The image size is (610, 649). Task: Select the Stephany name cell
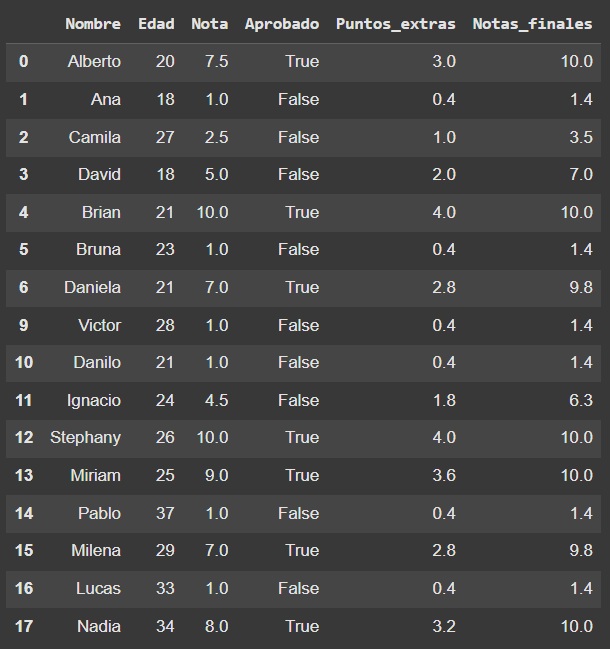[86, 437]
